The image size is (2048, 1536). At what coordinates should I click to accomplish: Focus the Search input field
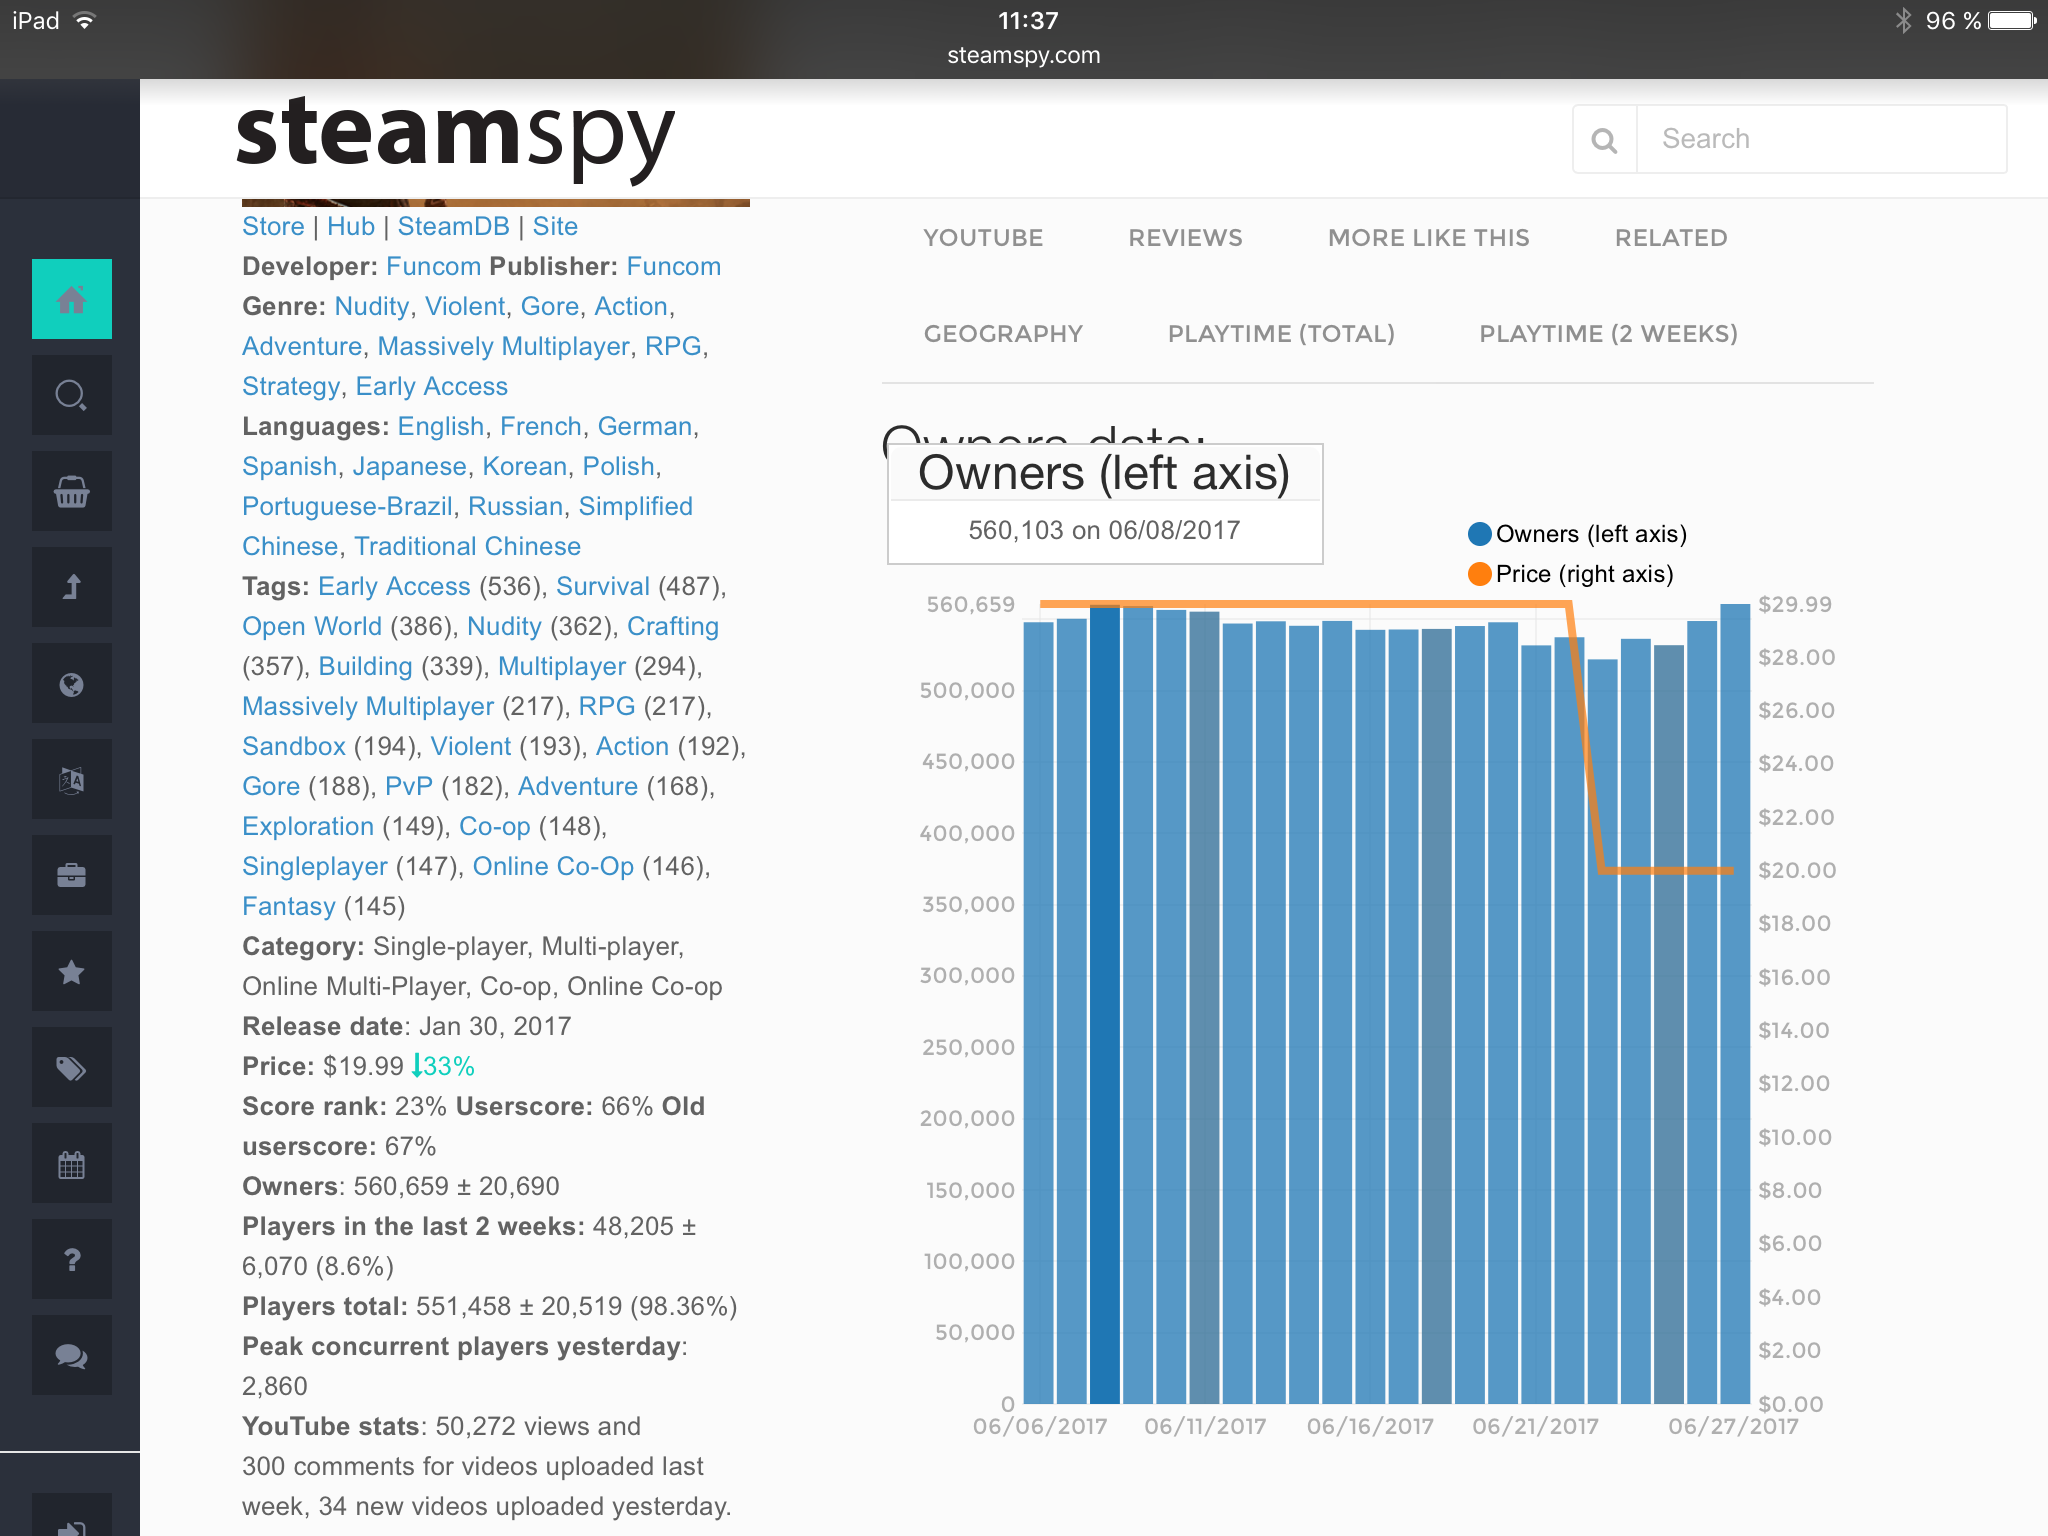click(x=1821, y=139)
